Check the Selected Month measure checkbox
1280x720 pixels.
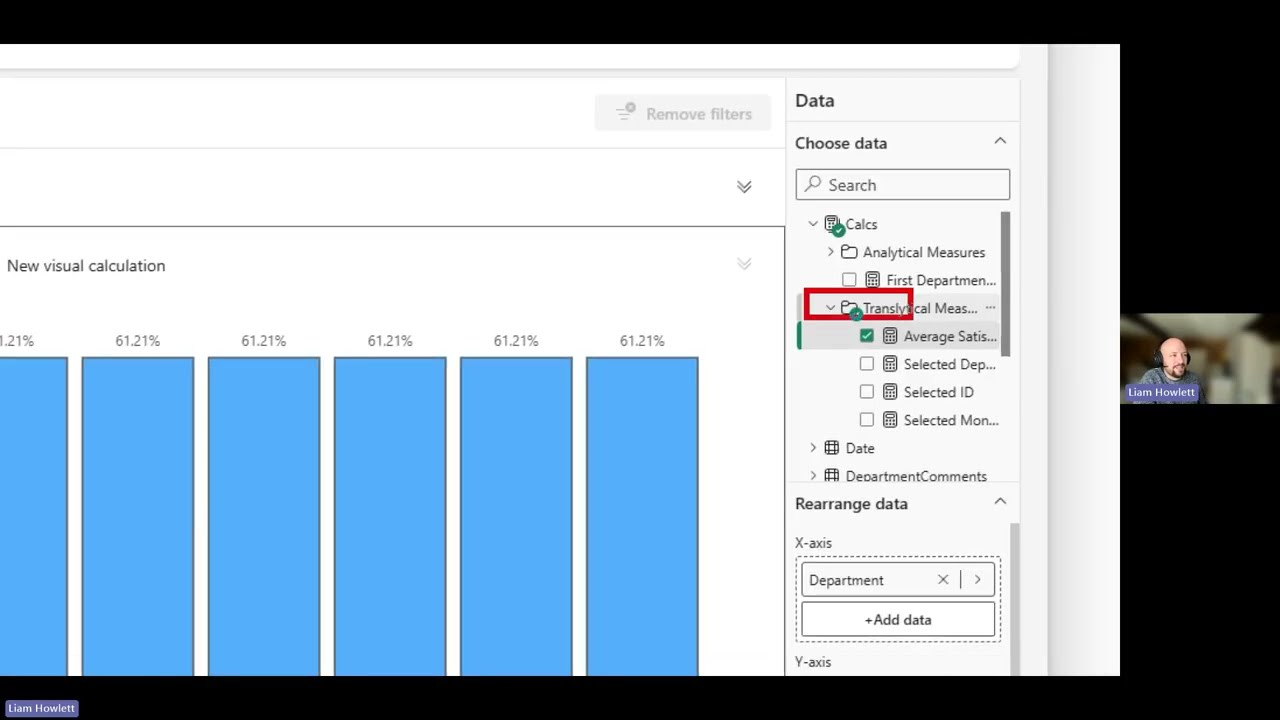click(867, 420)
